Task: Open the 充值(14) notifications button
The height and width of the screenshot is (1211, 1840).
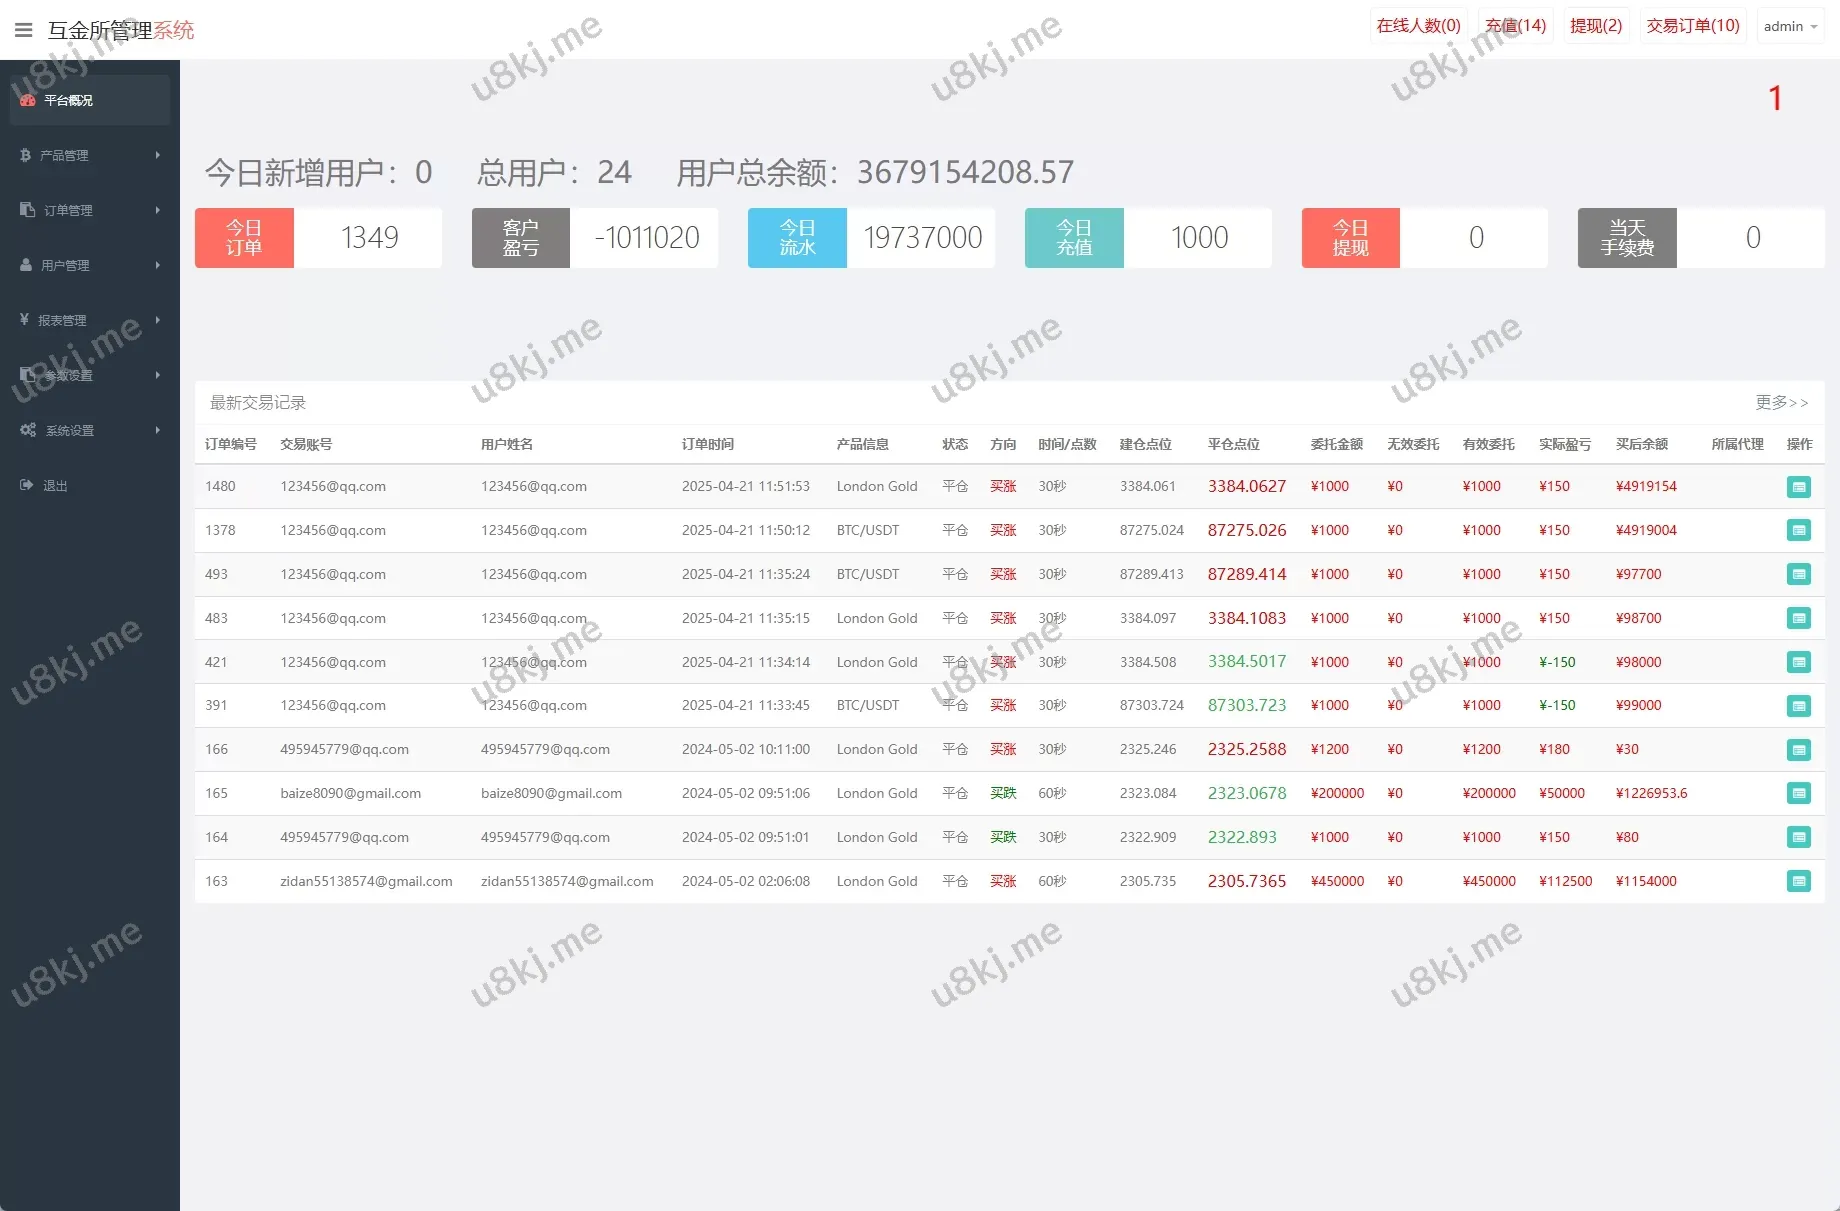Action: point(1515,26)
